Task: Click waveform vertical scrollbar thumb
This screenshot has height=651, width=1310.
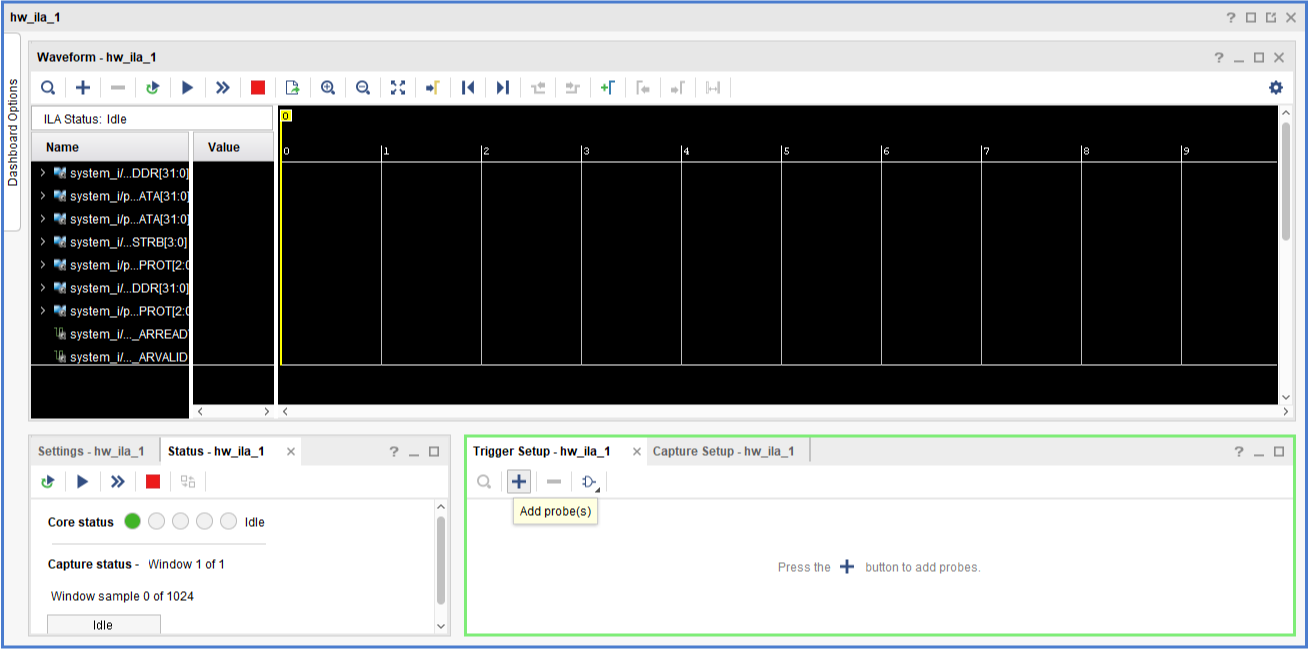Action: 1286,180
